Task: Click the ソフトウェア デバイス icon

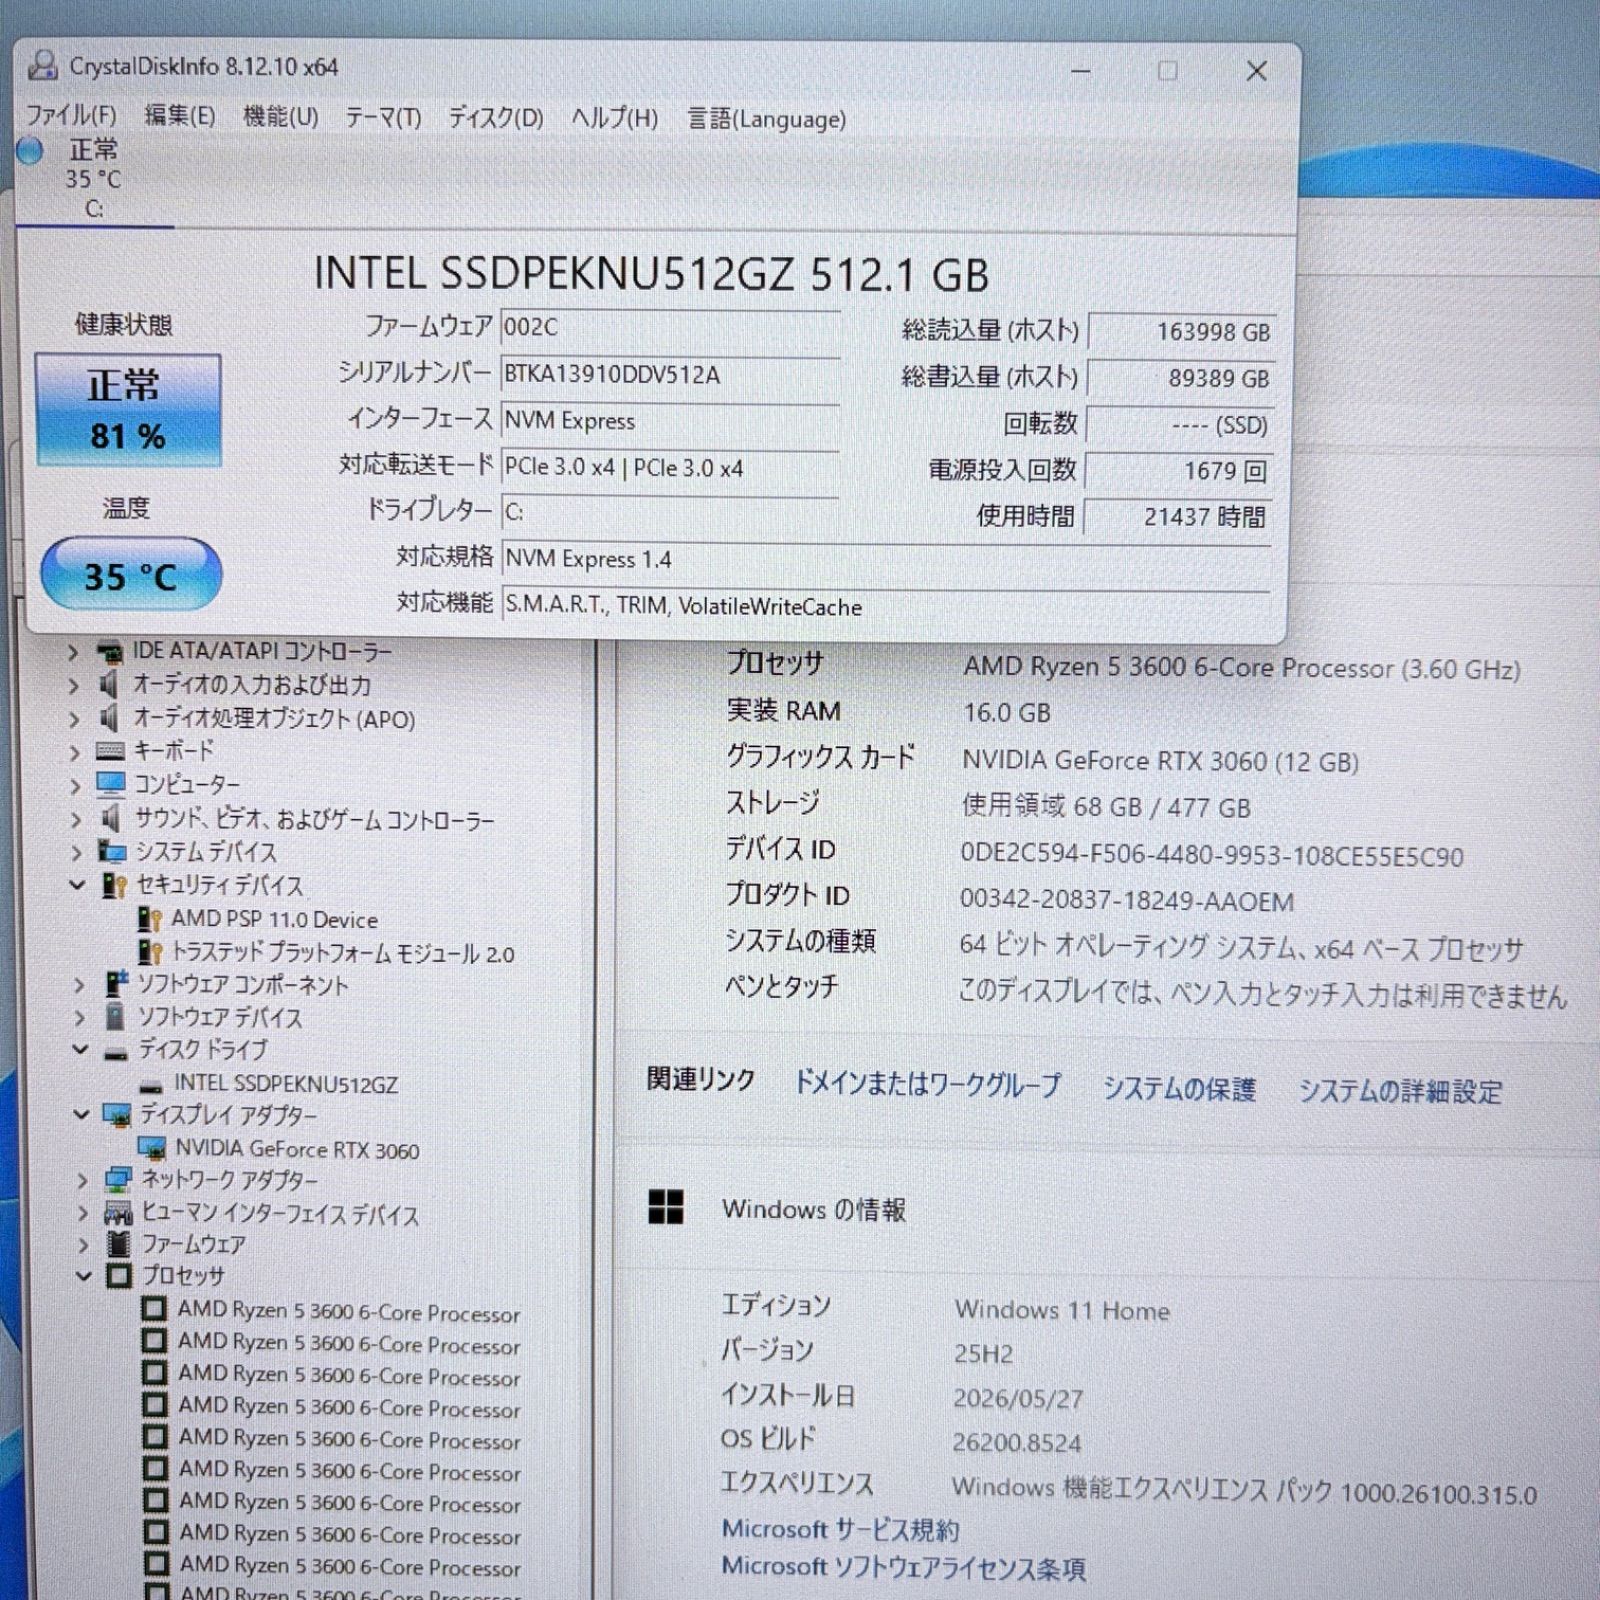Action: click(x=116, y=1017)
